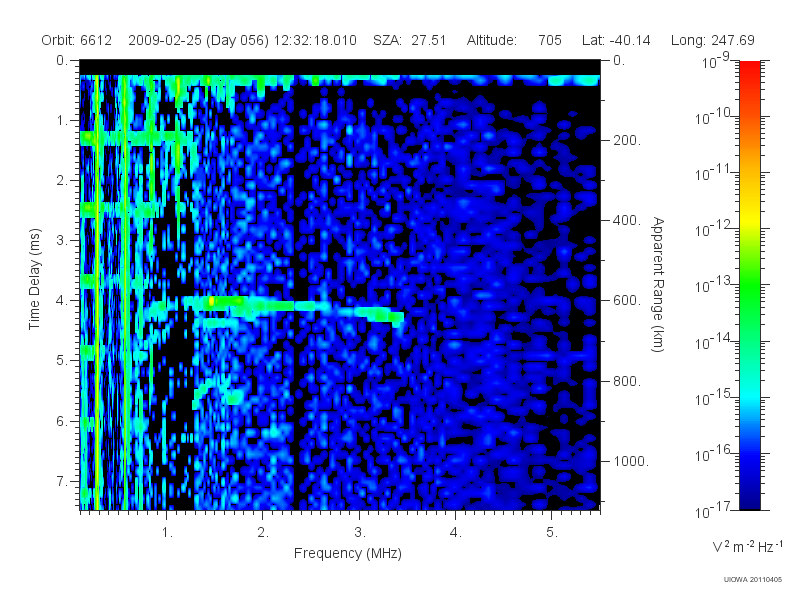800x600 pixels.
Task: Click the frequency tick label '1.'
Action: coord(167,533)
